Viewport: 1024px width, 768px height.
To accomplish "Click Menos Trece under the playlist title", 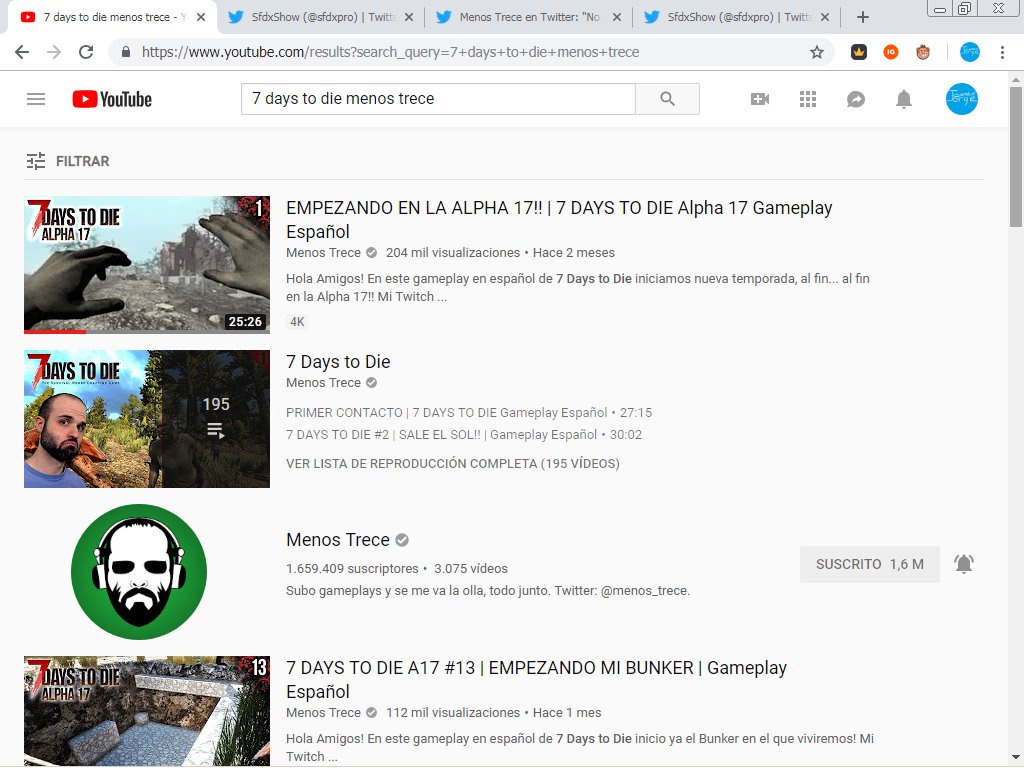I will click(x=323, y=383).
